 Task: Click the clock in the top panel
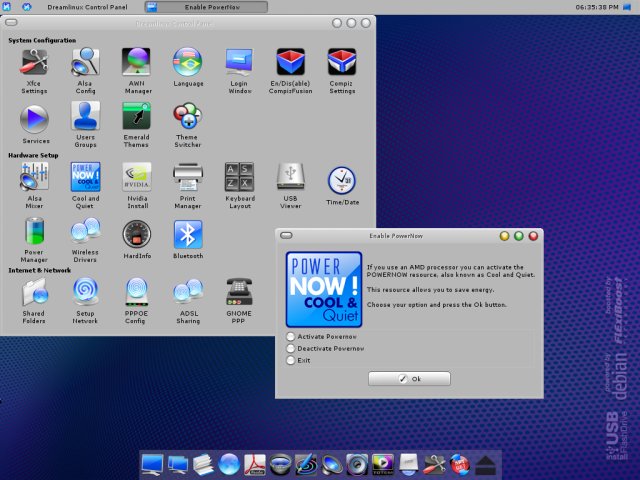[597, 7]
